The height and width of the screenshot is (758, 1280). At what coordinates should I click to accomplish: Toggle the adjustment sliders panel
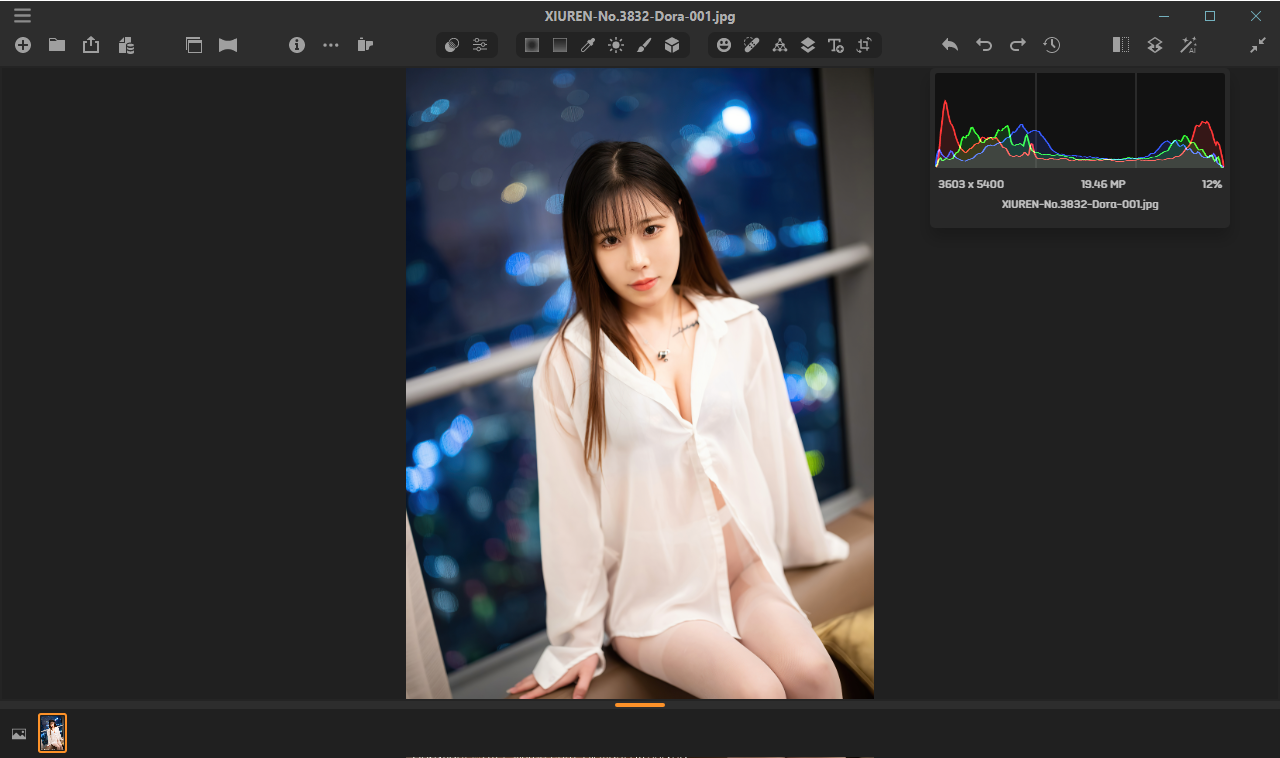pos(480,45)
